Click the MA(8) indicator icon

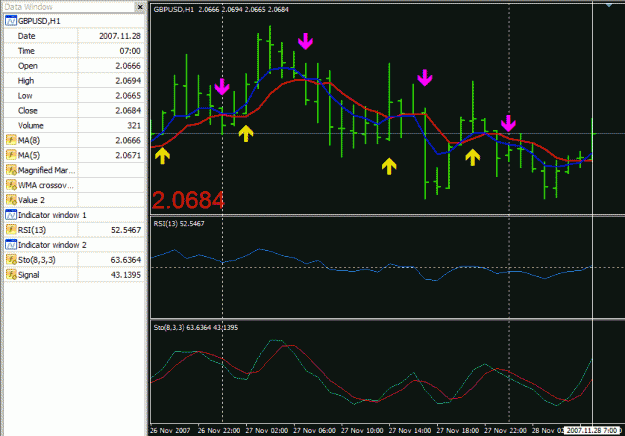coord(11,140)
